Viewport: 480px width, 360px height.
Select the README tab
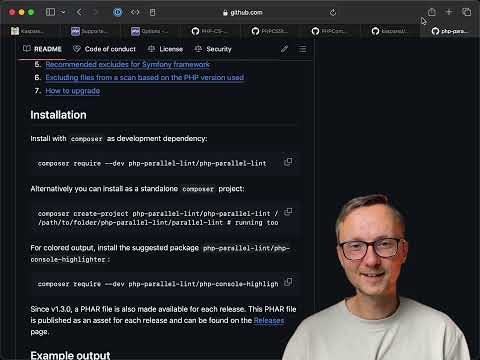[x=42, y=49]
